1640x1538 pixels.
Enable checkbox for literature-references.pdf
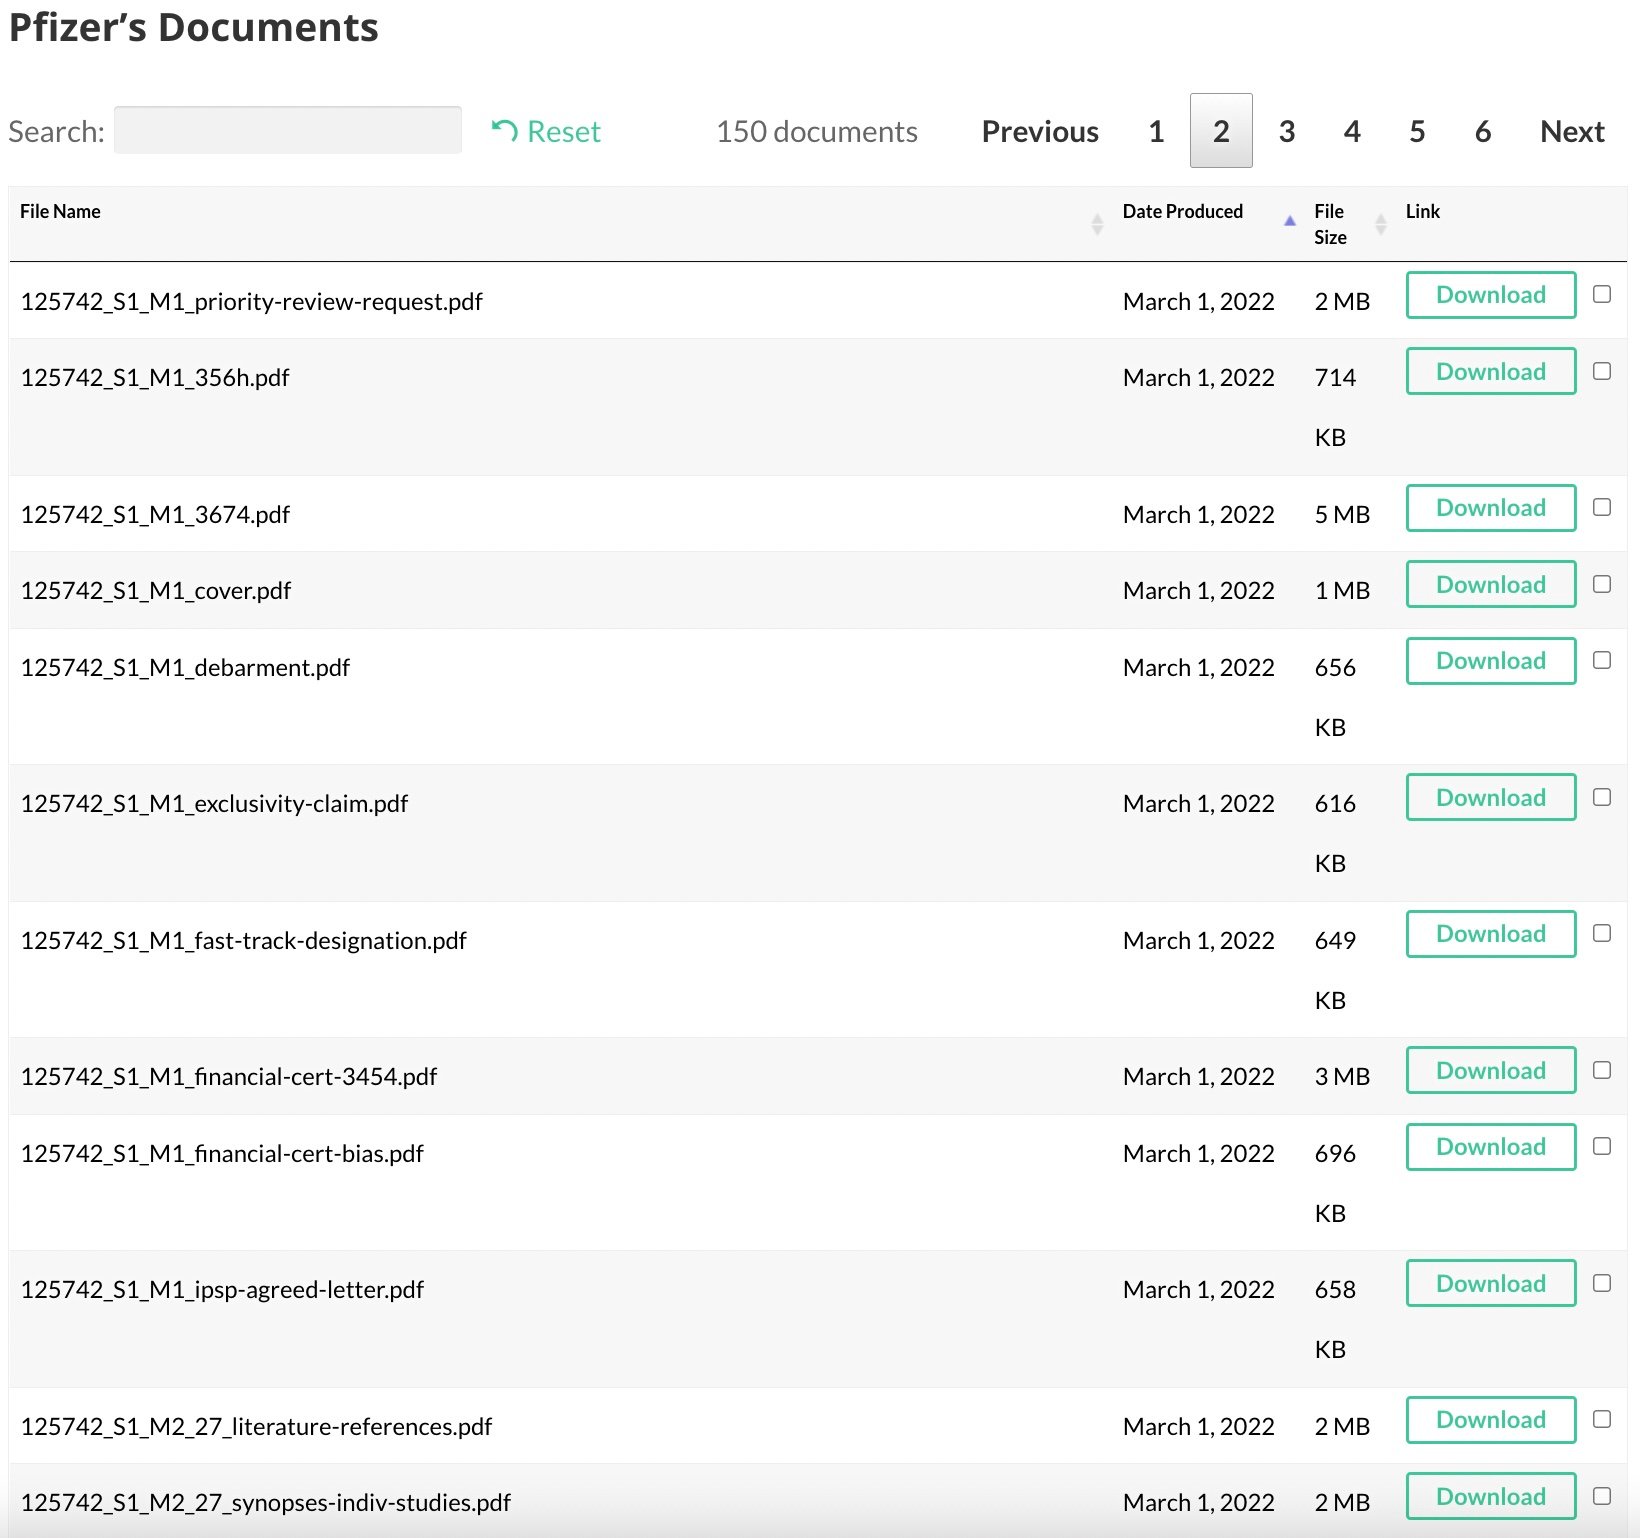[x=1602, y=1419]
